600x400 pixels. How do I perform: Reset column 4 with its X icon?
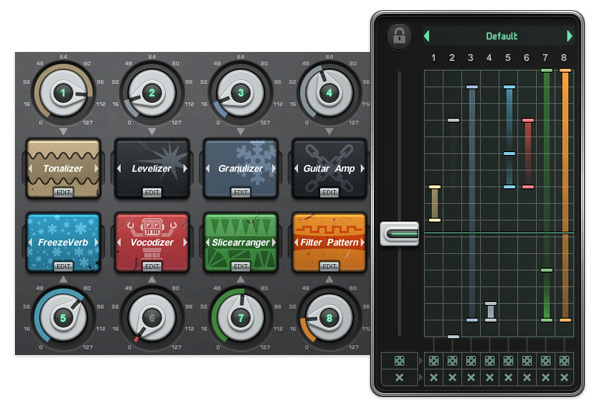(x=489, y=377)
